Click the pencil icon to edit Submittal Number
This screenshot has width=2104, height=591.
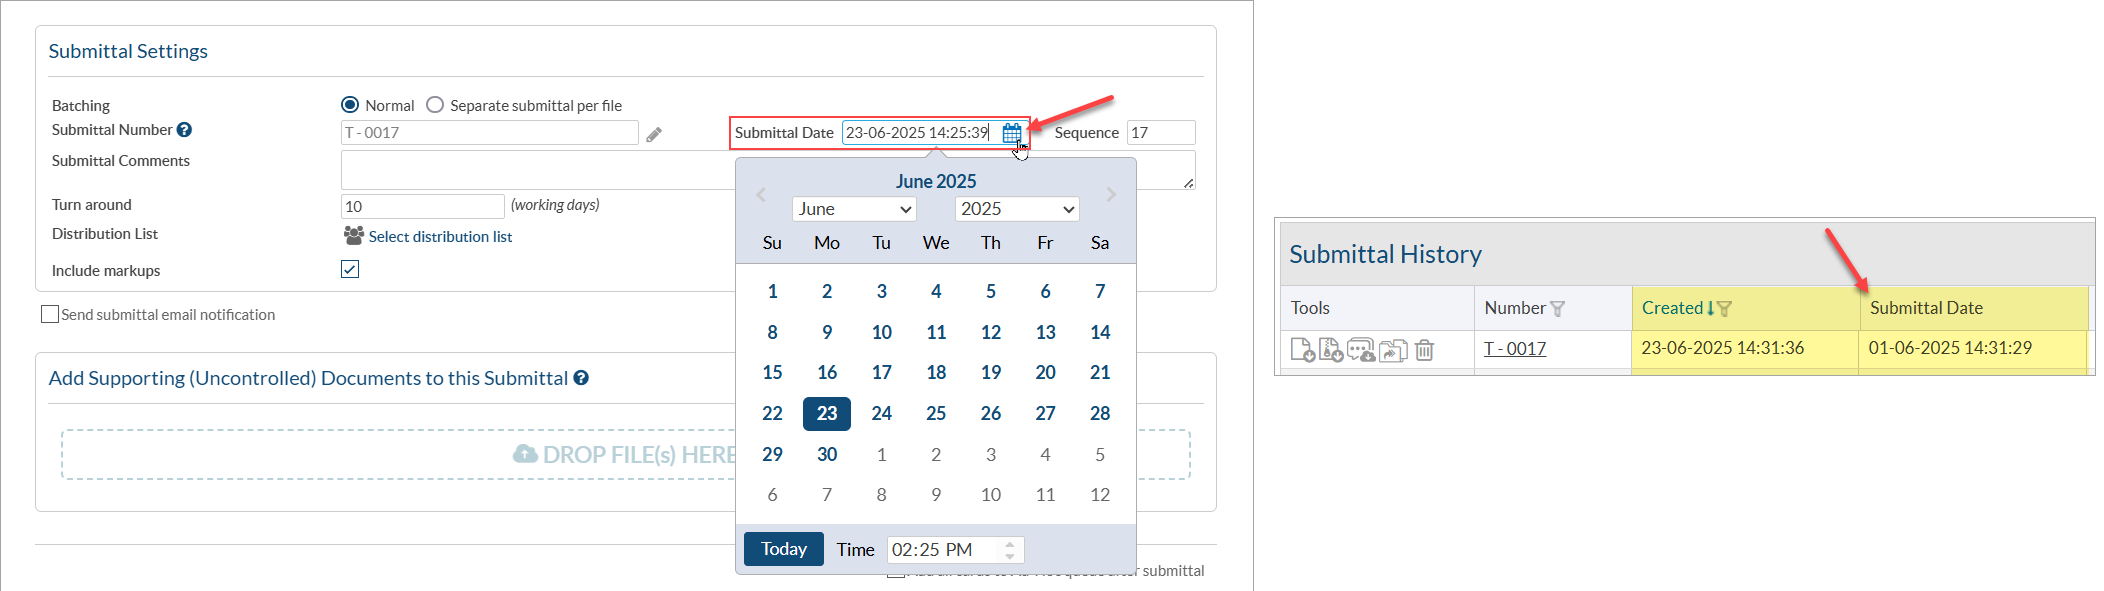[x=654, y=134]
